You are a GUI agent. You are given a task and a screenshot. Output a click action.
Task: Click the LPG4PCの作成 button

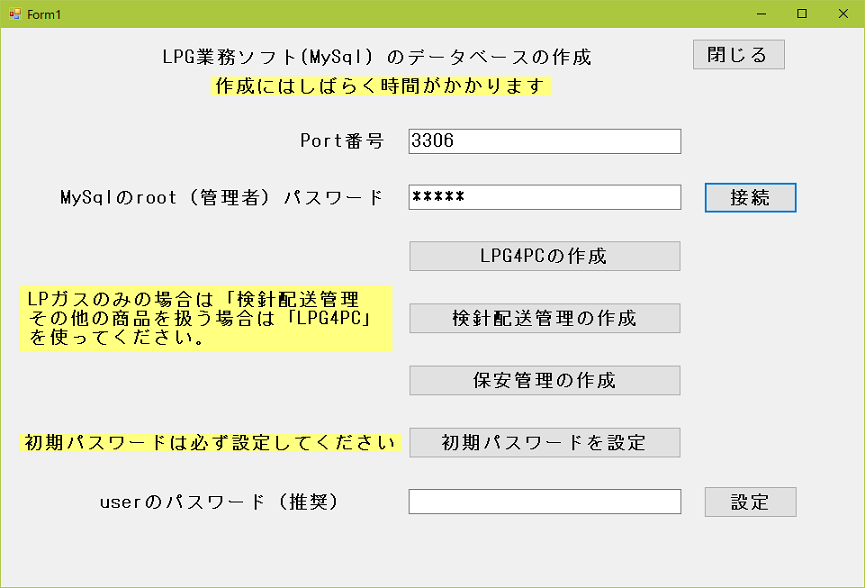click(x=544, y=256)
